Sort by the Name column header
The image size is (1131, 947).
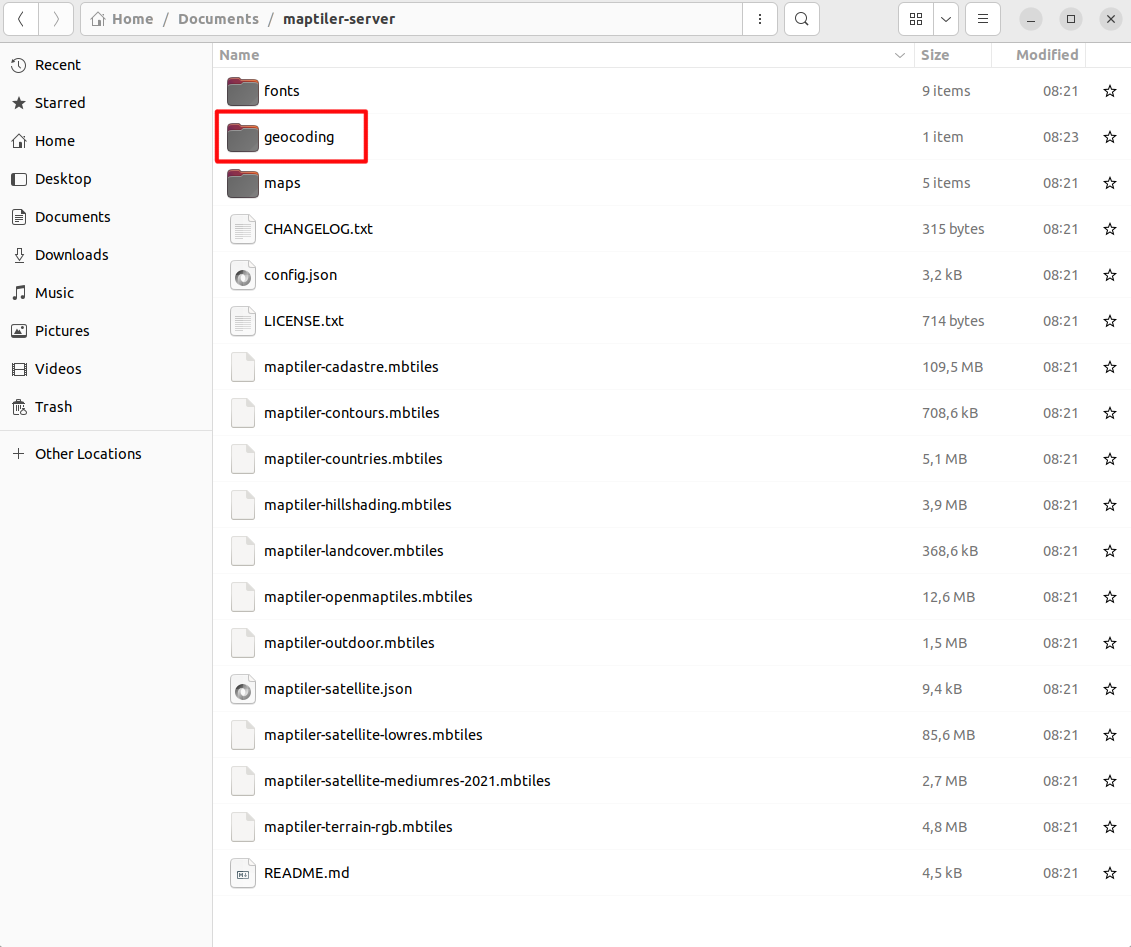pos(563,55)
